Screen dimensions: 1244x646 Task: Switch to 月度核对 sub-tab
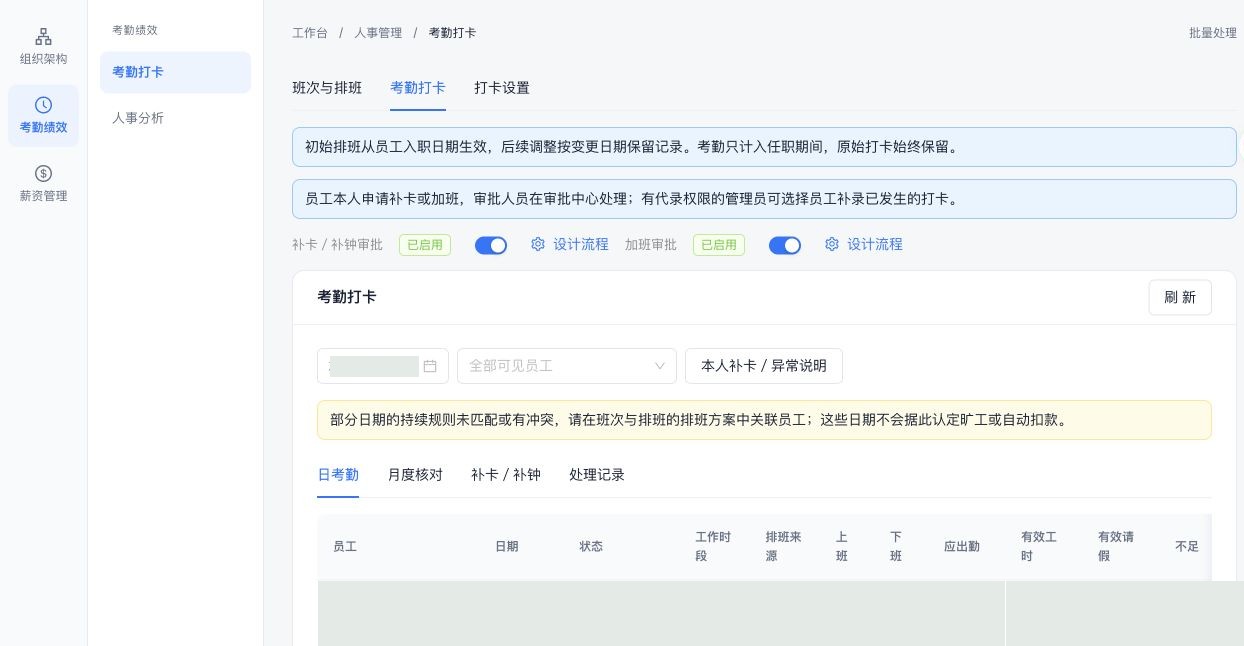[415, 475]
